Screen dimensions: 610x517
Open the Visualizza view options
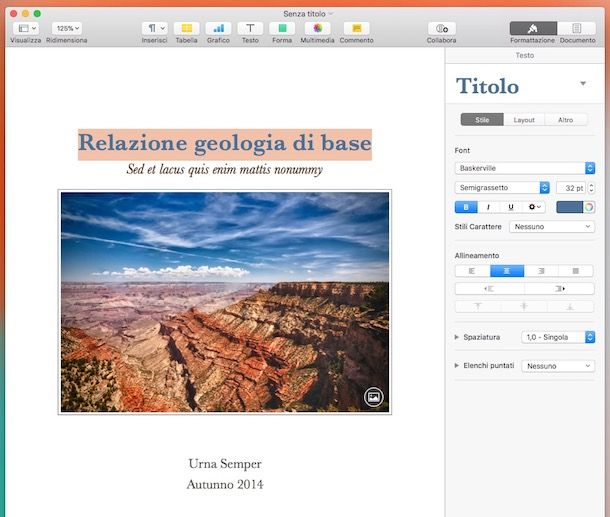pos(26,28)
